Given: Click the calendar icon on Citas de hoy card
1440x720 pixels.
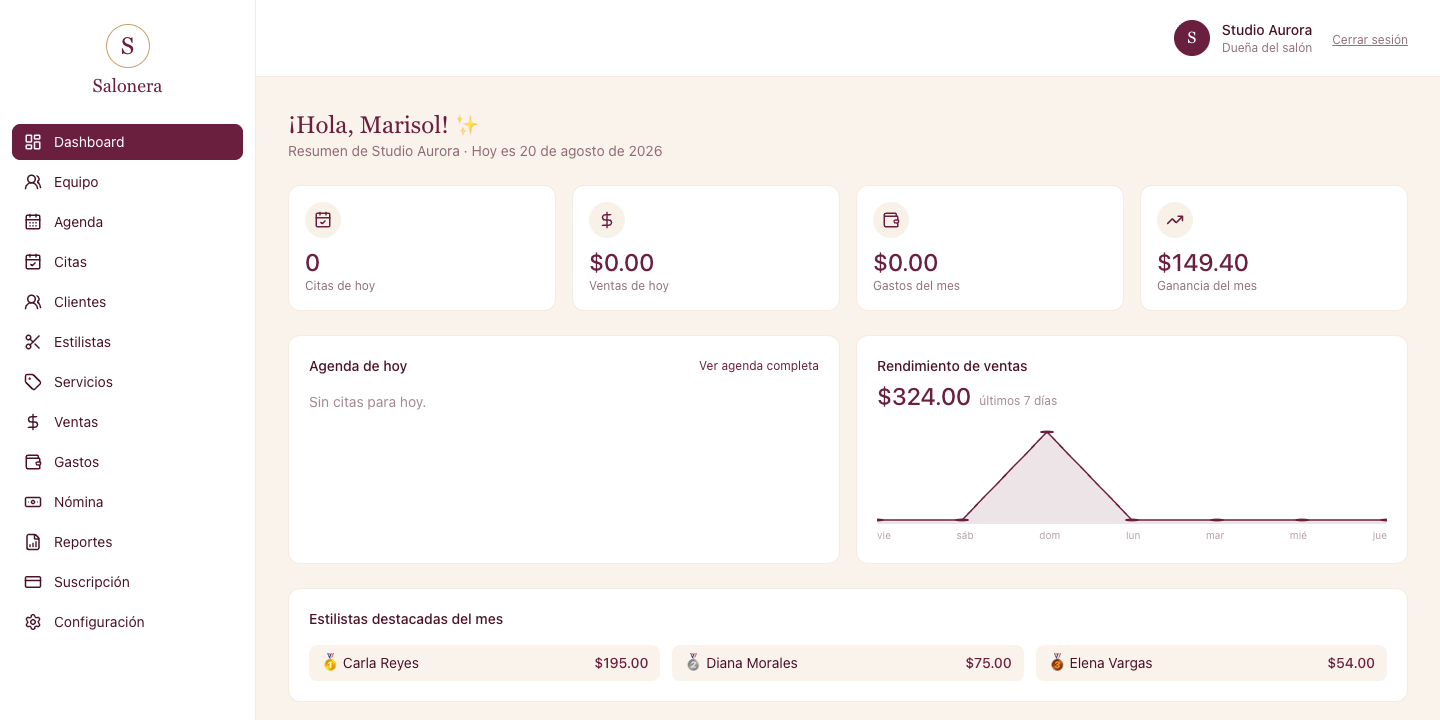Looking at the screenshot, I should (323, 220).
